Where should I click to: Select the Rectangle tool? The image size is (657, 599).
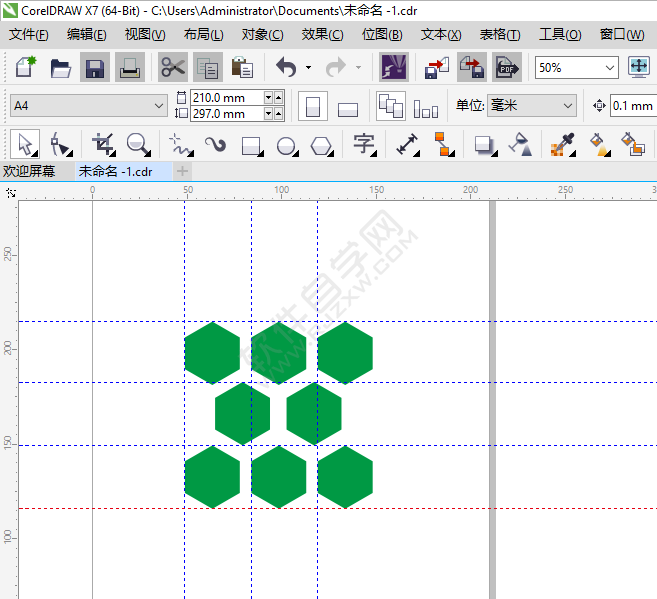(x=251, y=145)
